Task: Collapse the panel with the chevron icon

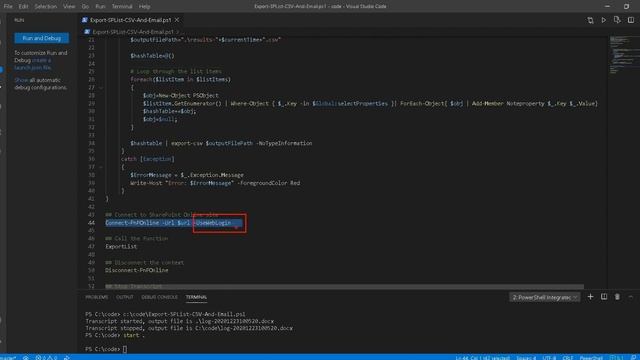Action: pyautogui.click(x=631, y=297)
